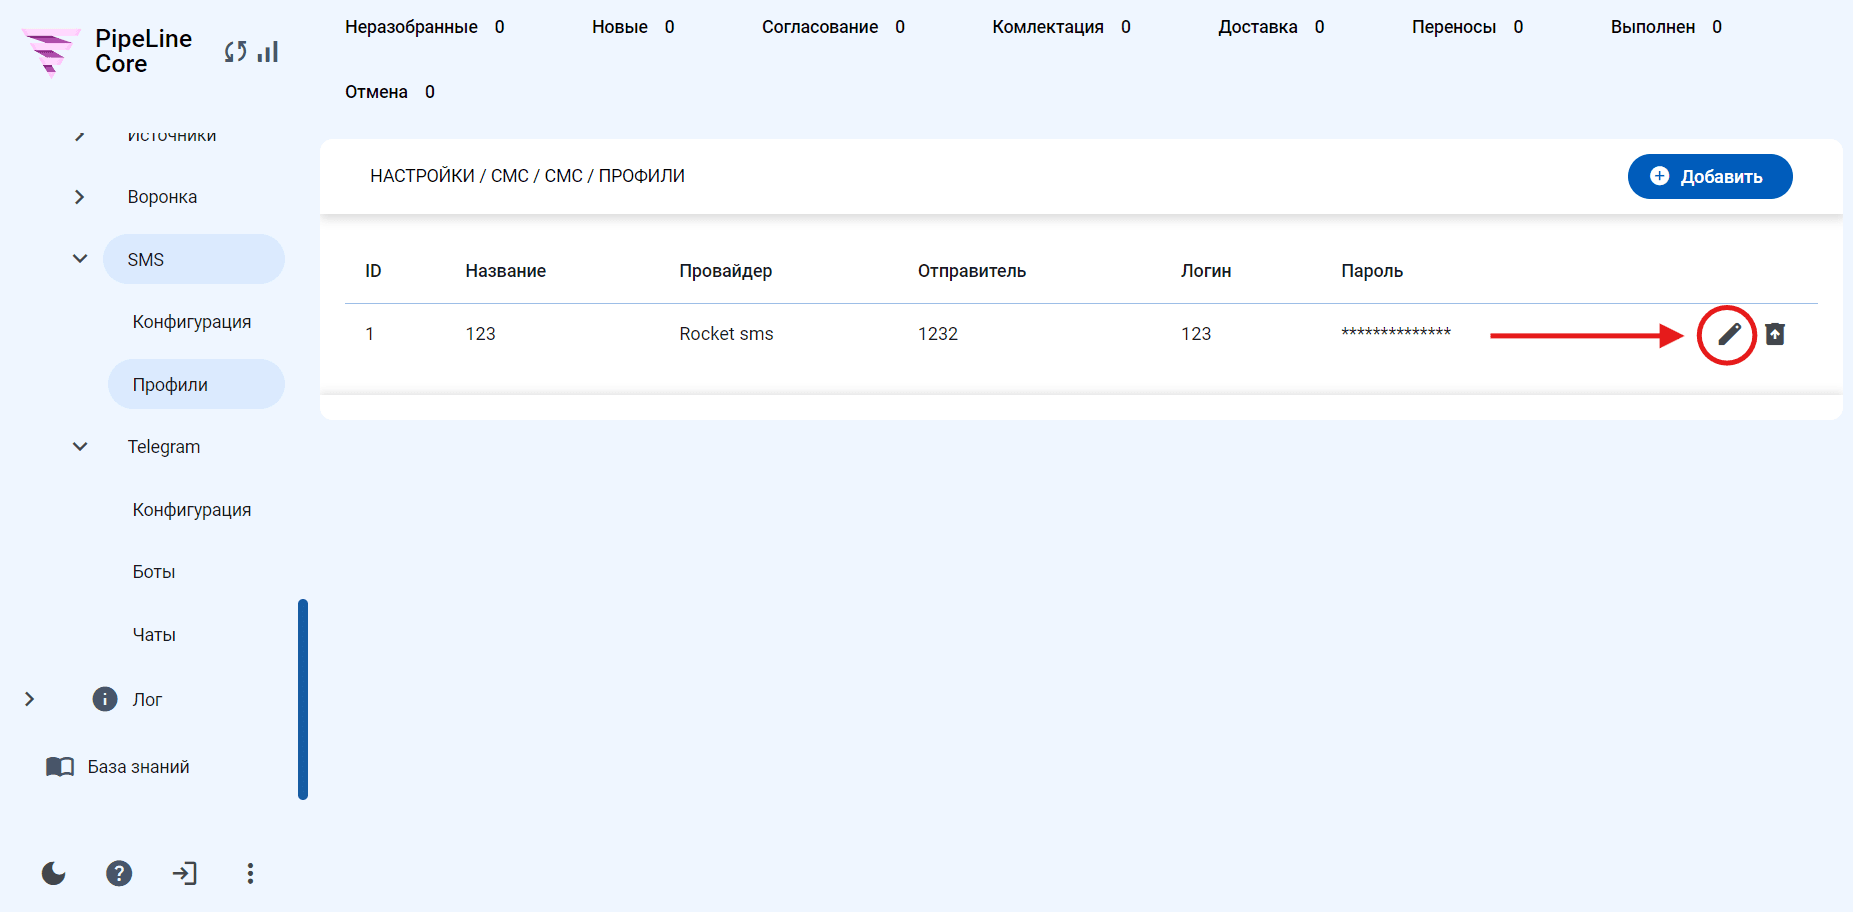The height and width of the screenshot is (912, 1853).
Task: Expand the Воронка section chevron
Action: [79, 197]
